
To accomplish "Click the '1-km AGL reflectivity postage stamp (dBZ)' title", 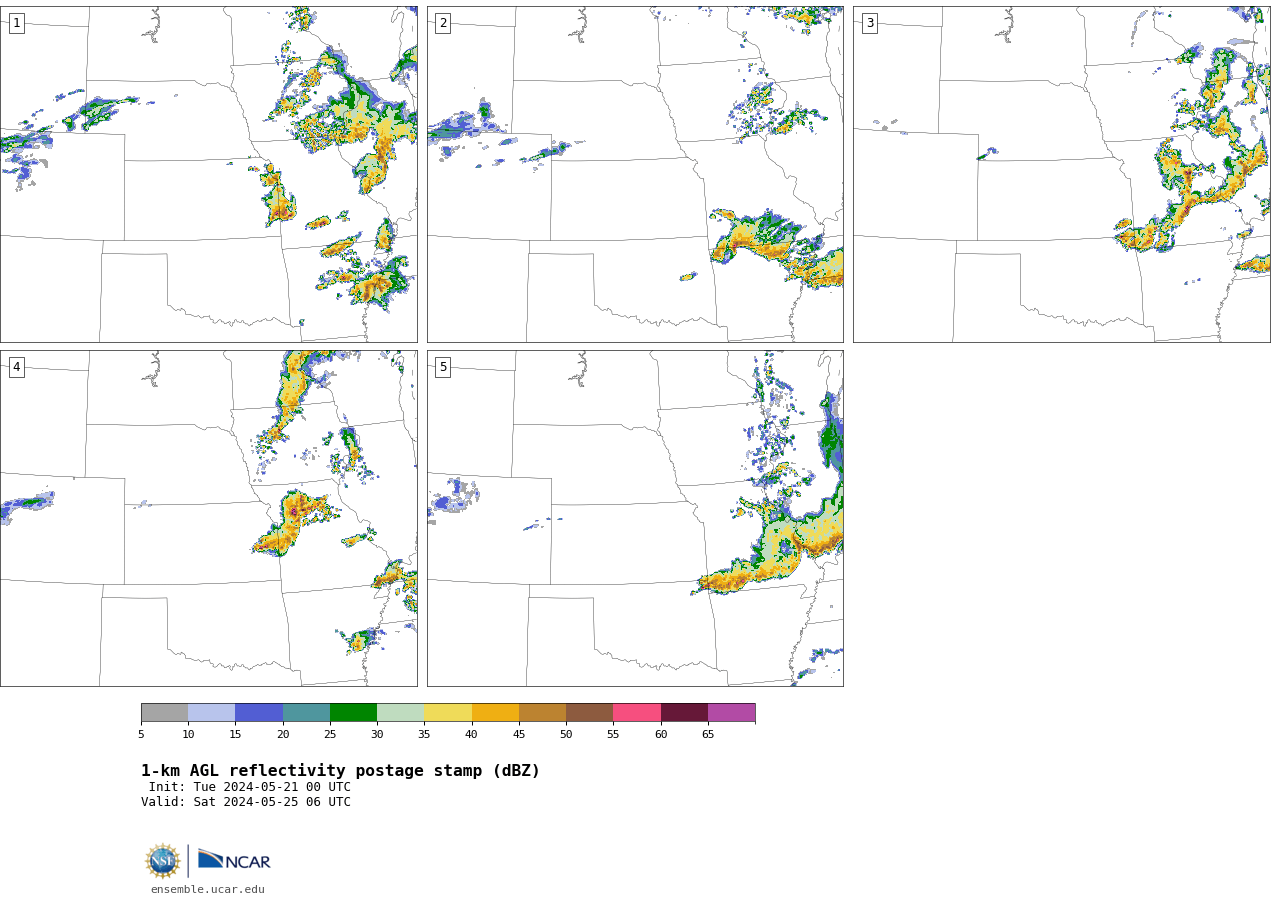I will click(340, 771).
